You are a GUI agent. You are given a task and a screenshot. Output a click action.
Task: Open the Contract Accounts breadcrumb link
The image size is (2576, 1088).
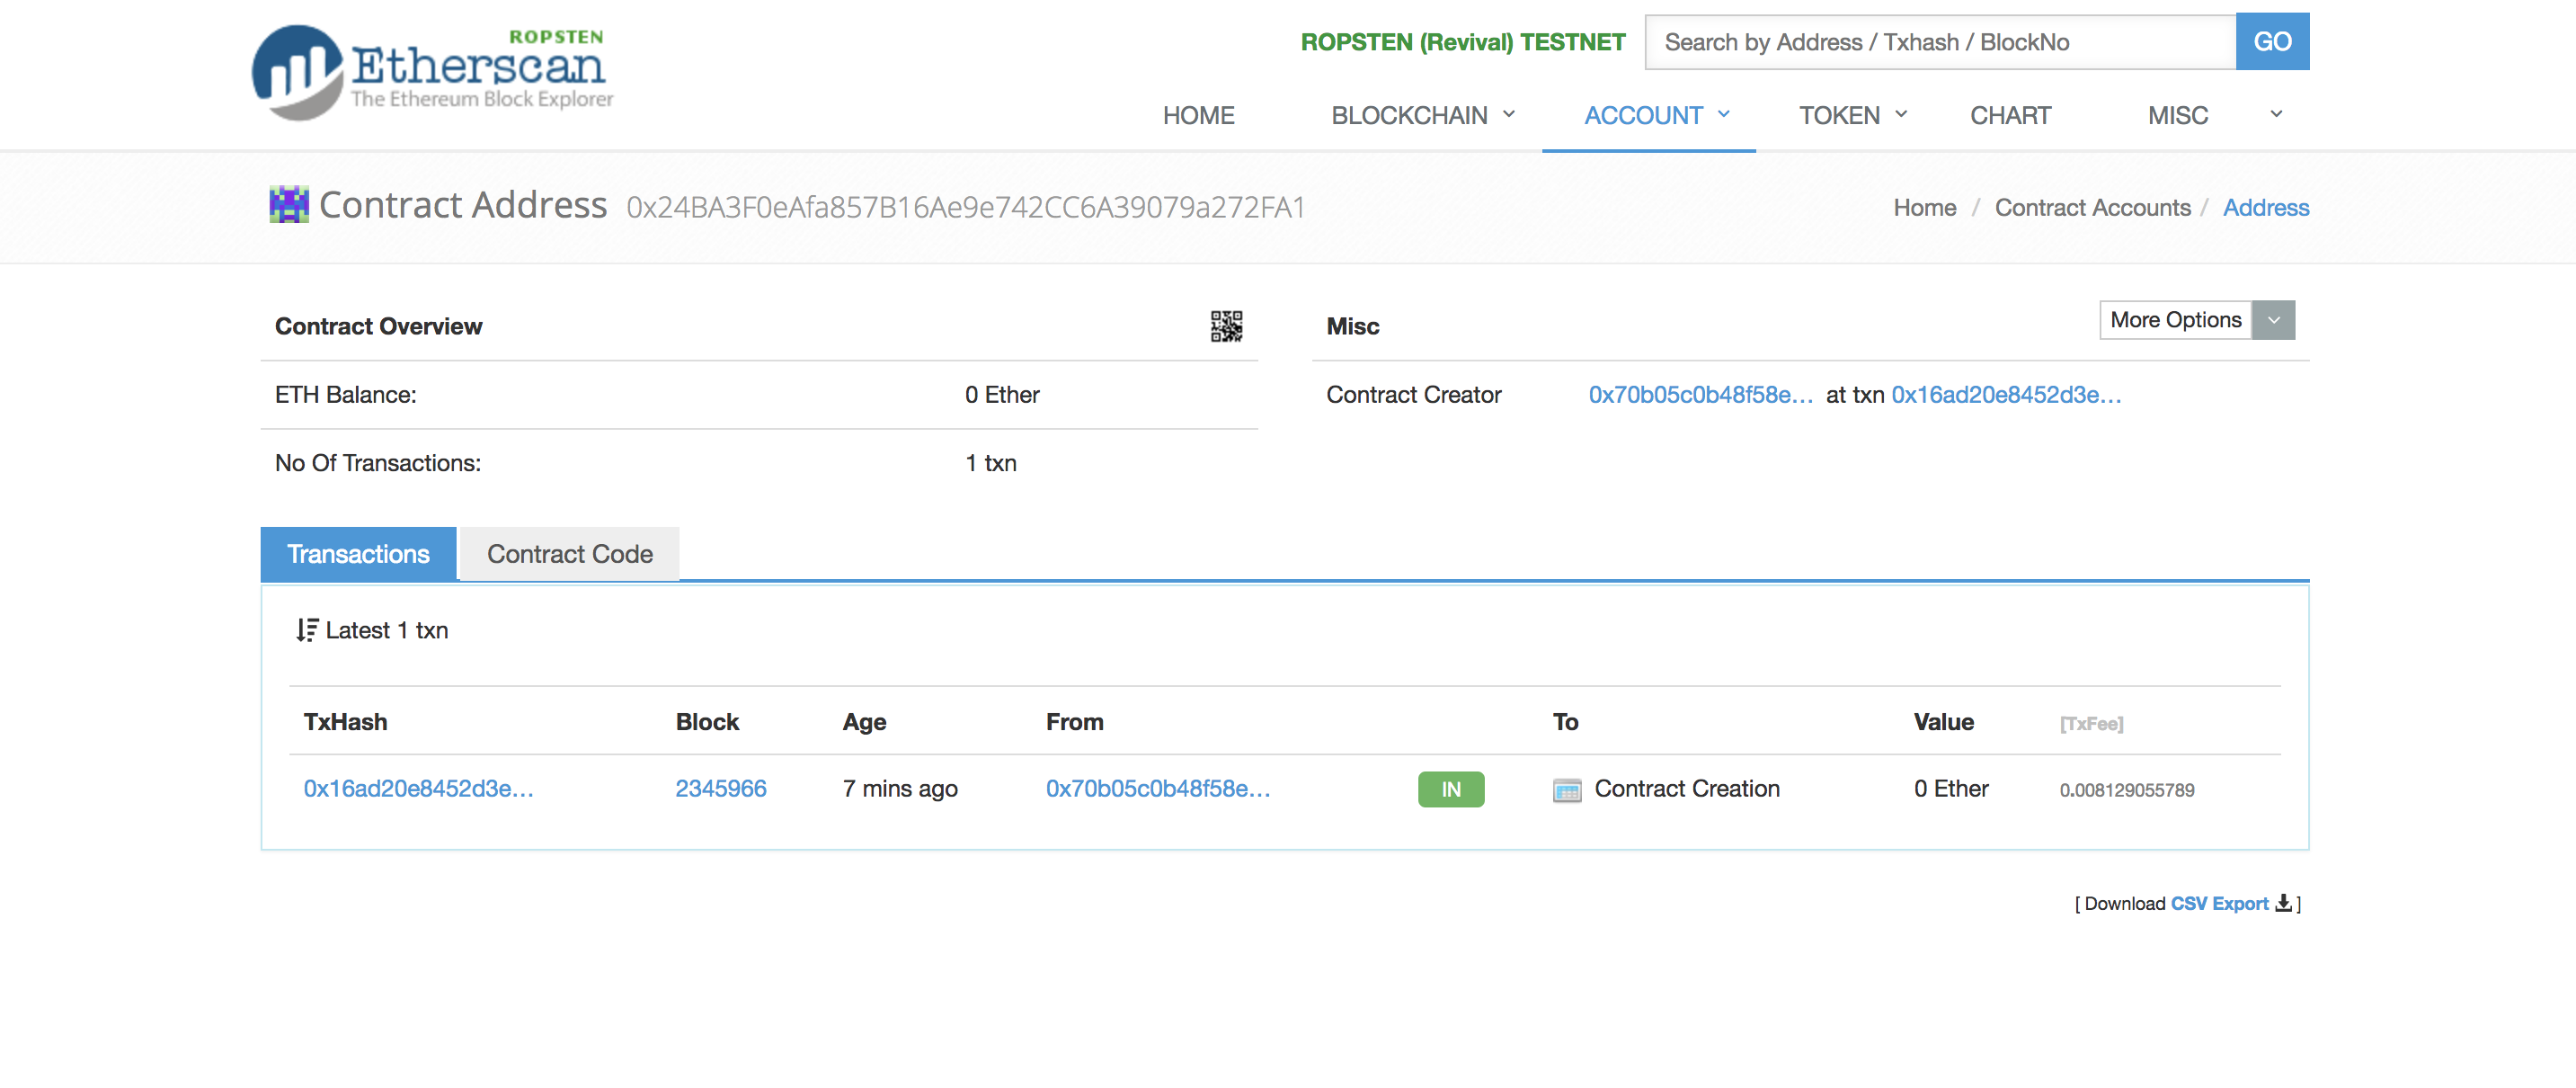coord(2092,208)
